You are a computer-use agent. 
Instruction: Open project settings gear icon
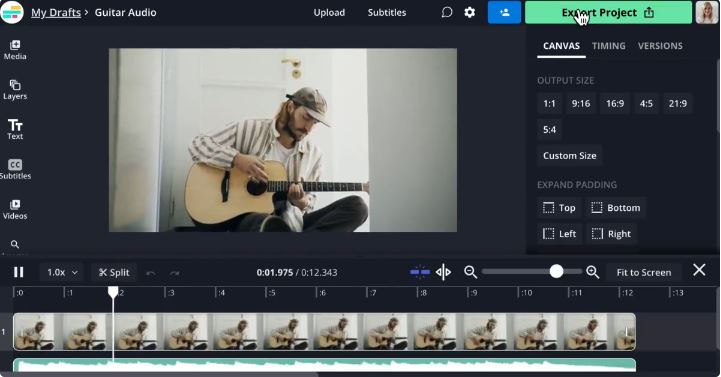click(469, 12)
